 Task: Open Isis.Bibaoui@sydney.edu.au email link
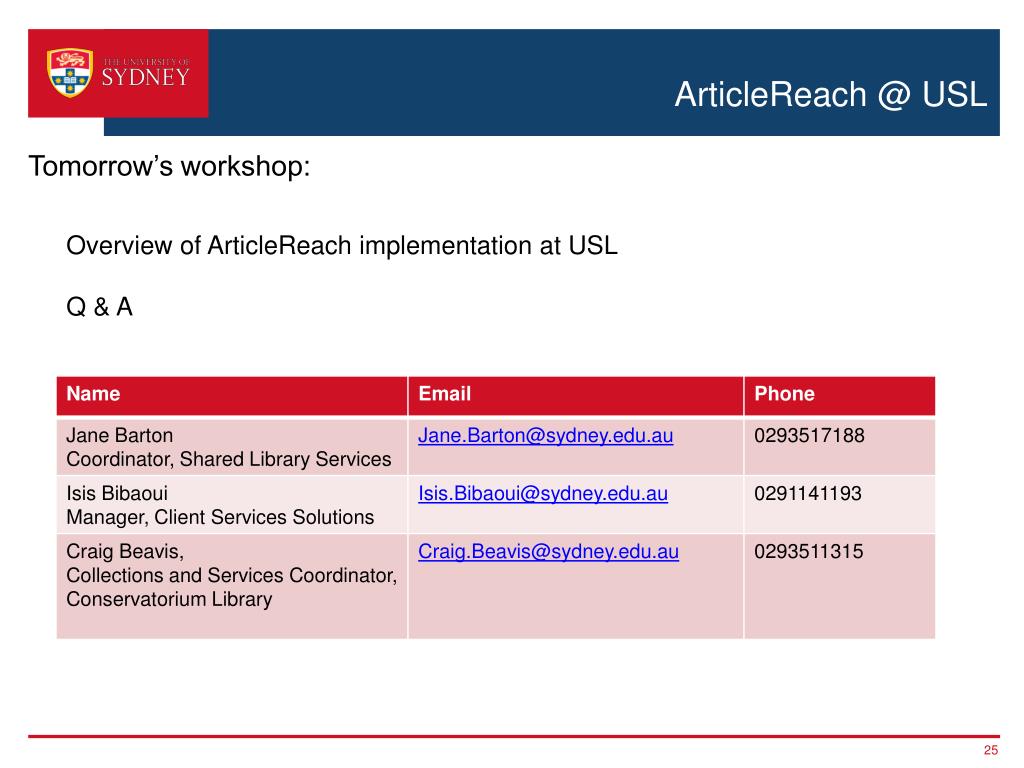(543, 494)
